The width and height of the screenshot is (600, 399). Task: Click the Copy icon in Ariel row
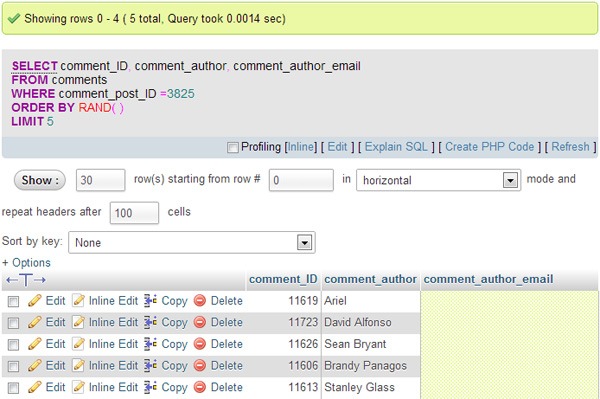150,301
